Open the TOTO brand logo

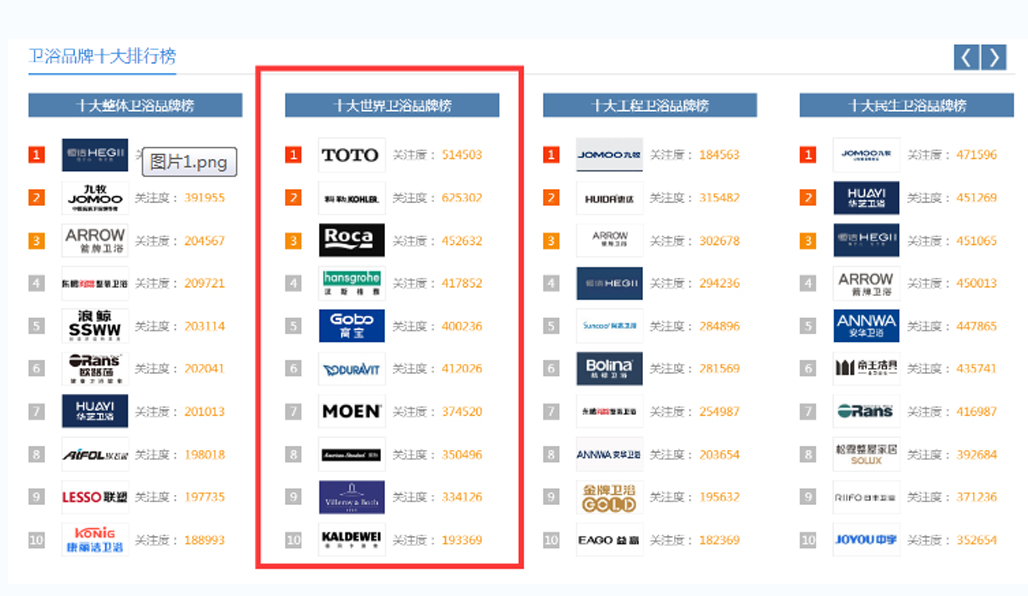(x=351, y=155)
